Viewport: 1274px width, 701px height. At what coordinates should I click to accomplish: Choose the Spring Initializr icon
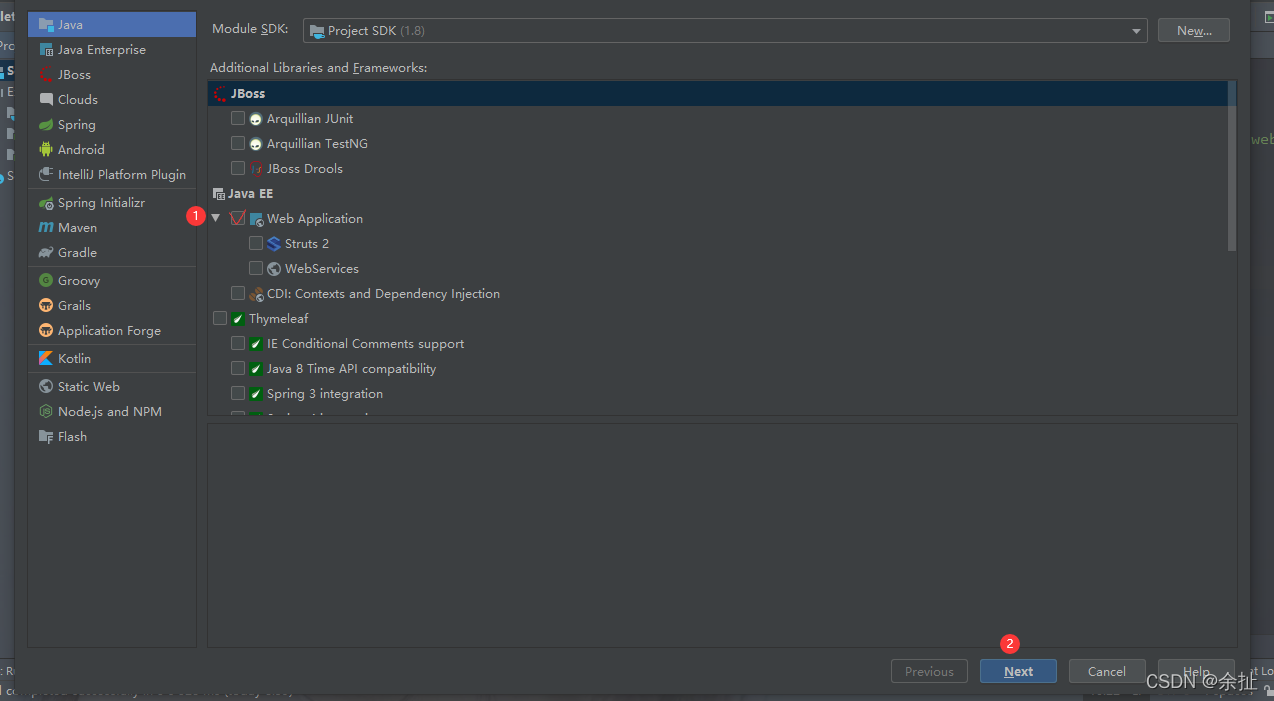click(46, 202)
